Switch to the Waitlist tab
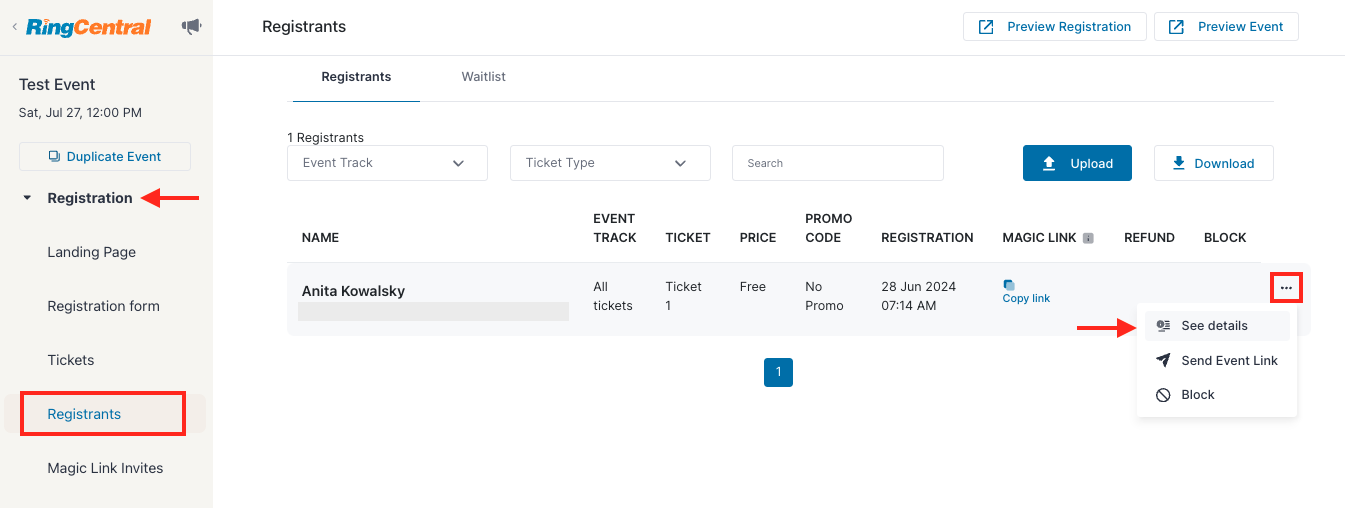The height and width of the screenshot is (508, 1345). [483, 77]
